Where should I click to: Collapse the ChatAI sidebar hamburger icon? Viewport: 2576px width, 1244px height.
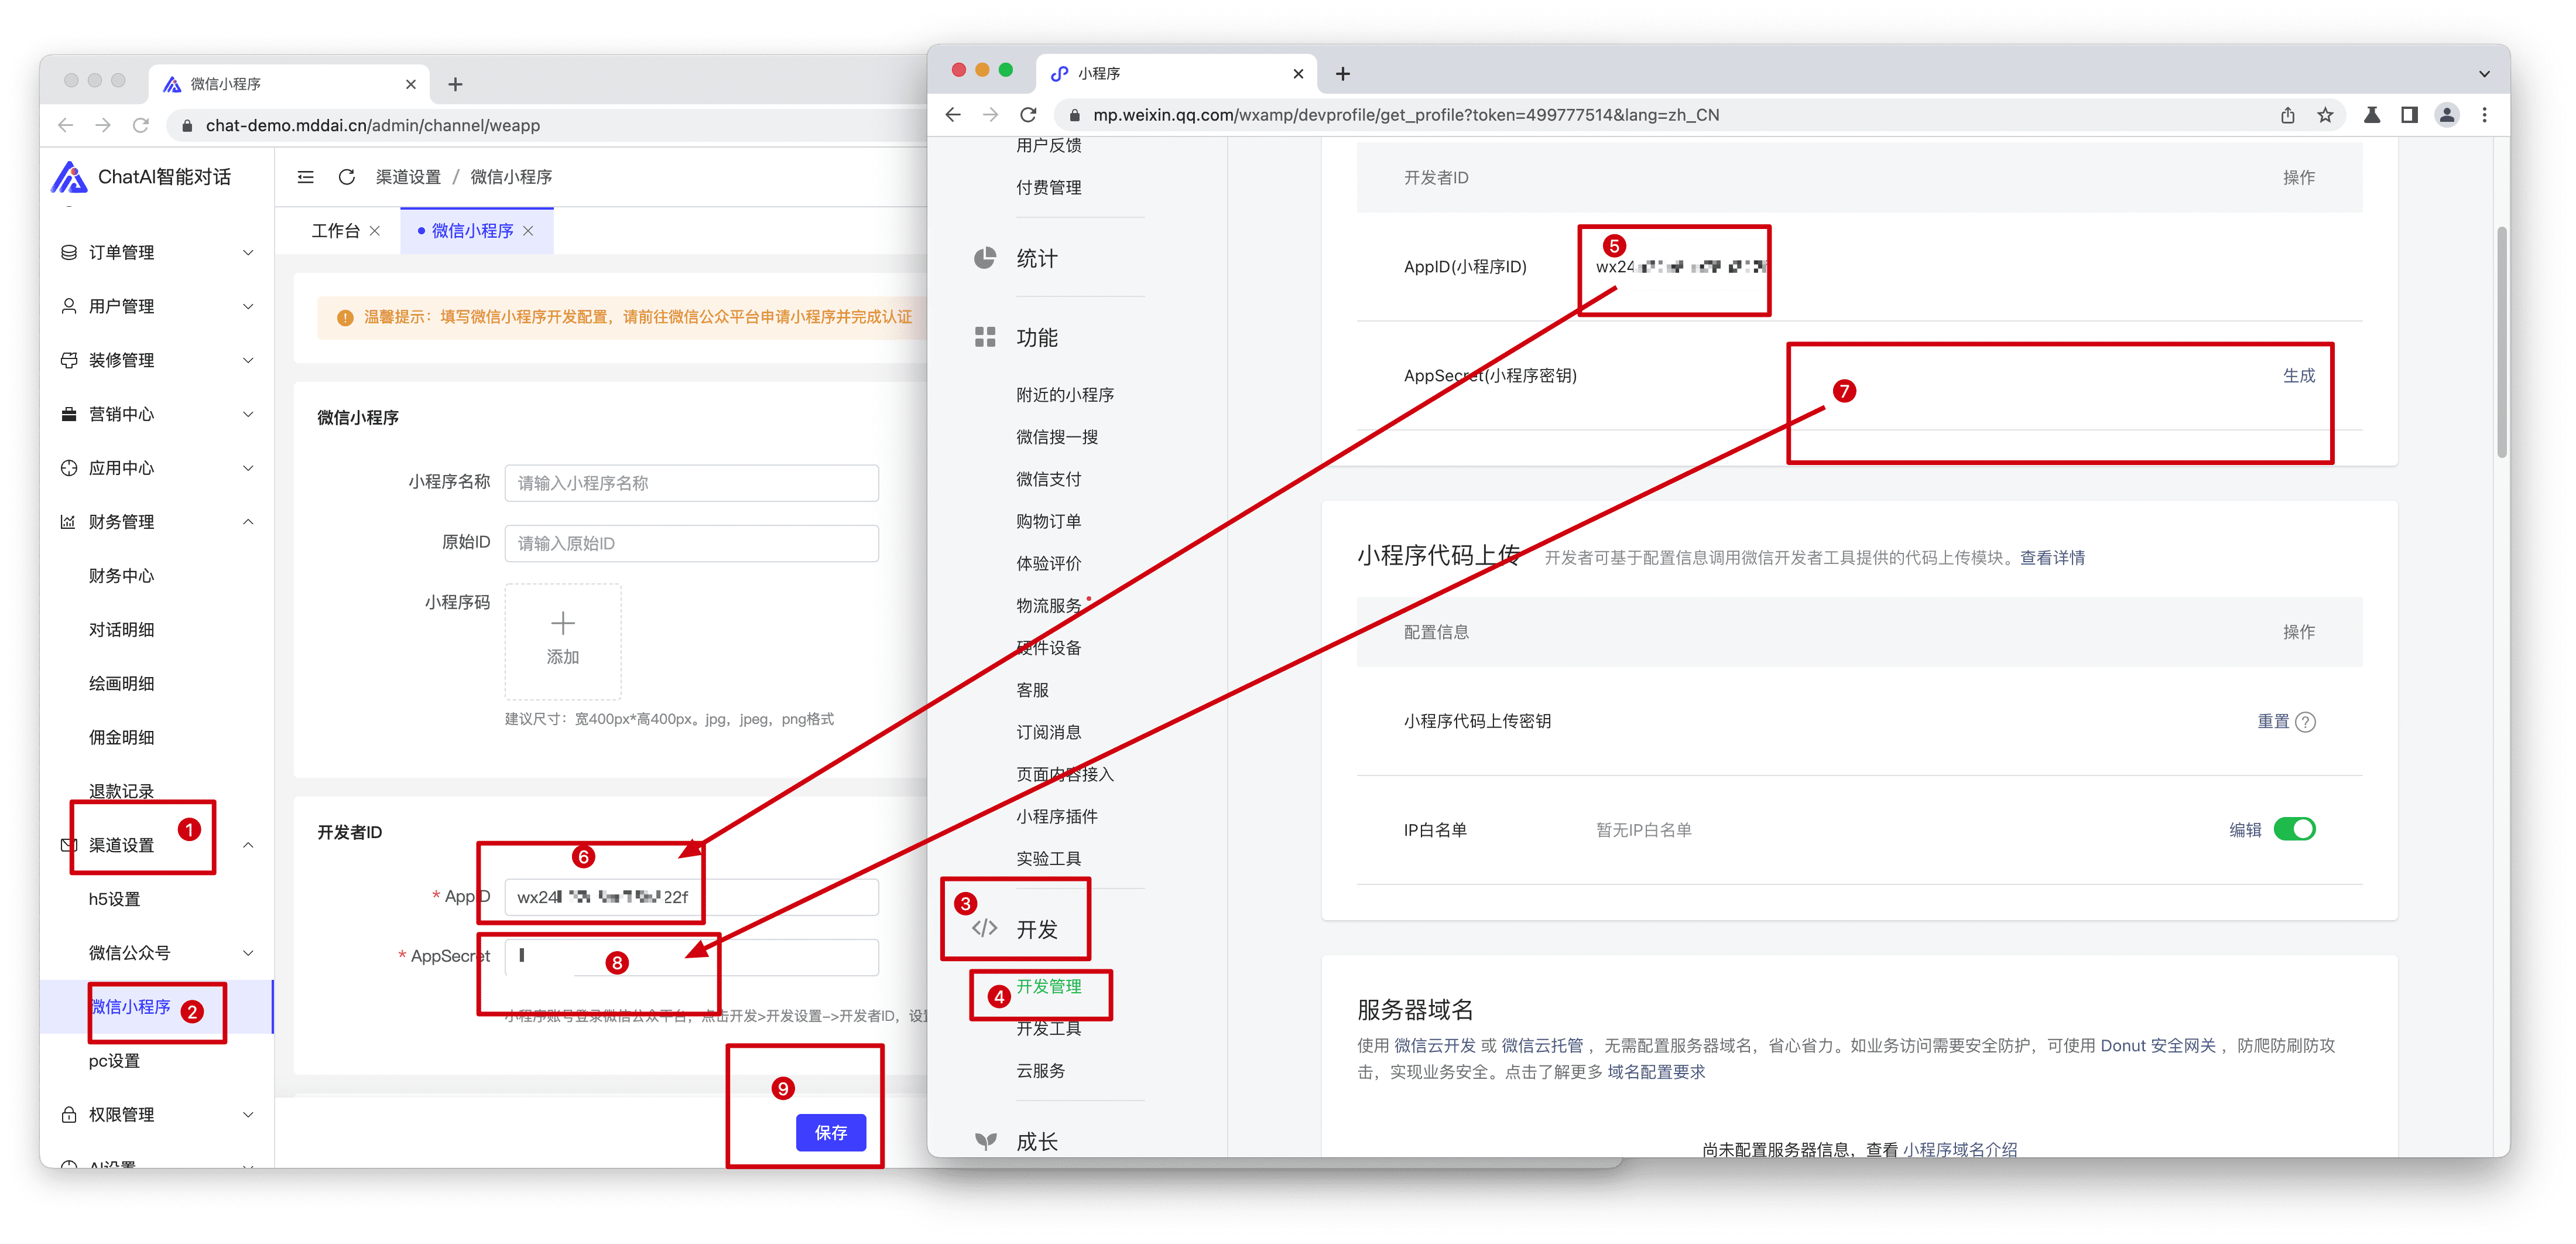pyautogui.click(x=306, y=177)
